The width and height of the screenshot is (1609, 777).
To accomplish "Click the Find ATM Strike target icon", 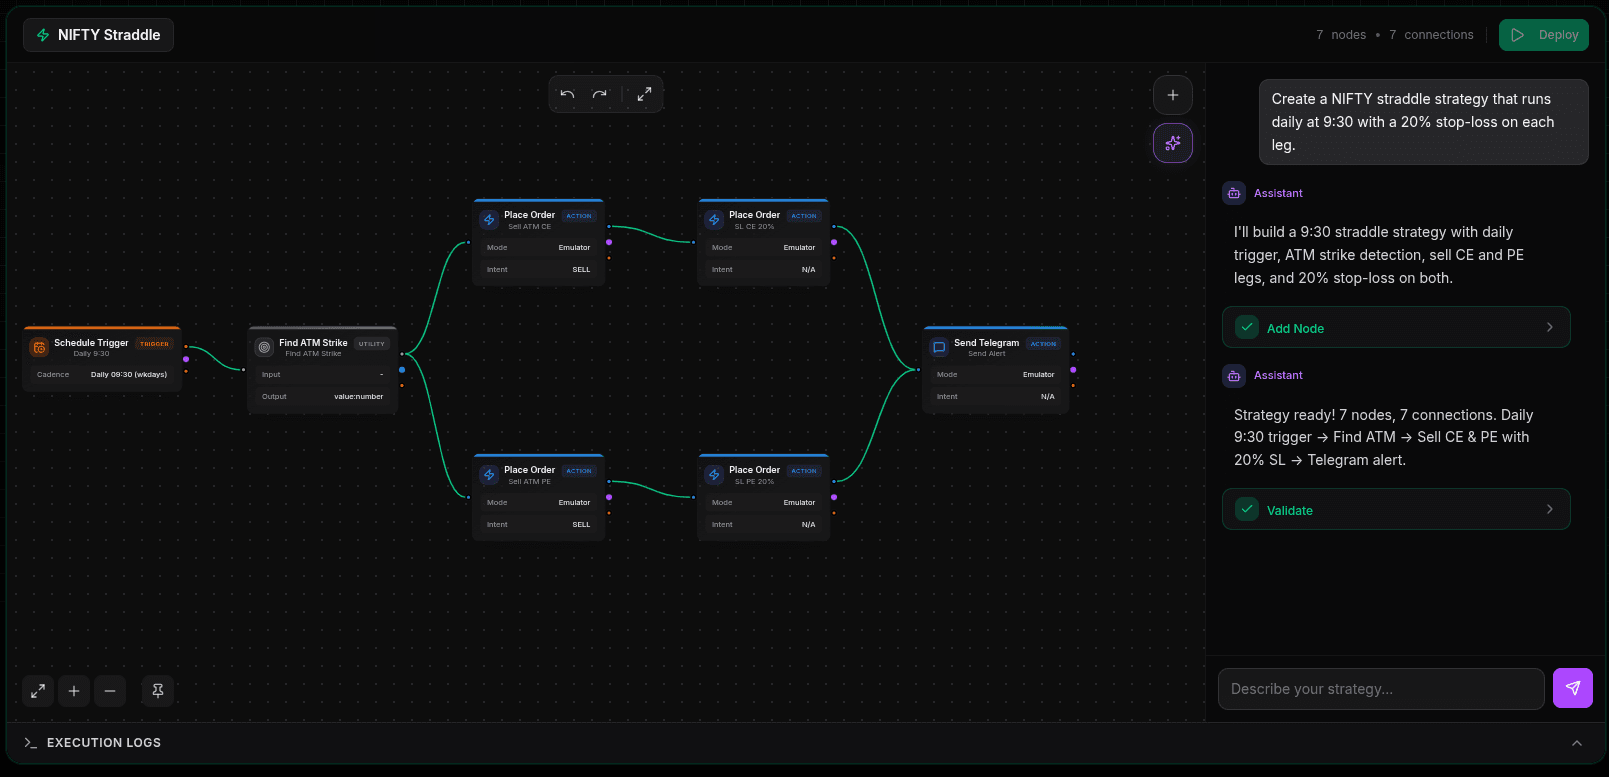I will 265,348.
